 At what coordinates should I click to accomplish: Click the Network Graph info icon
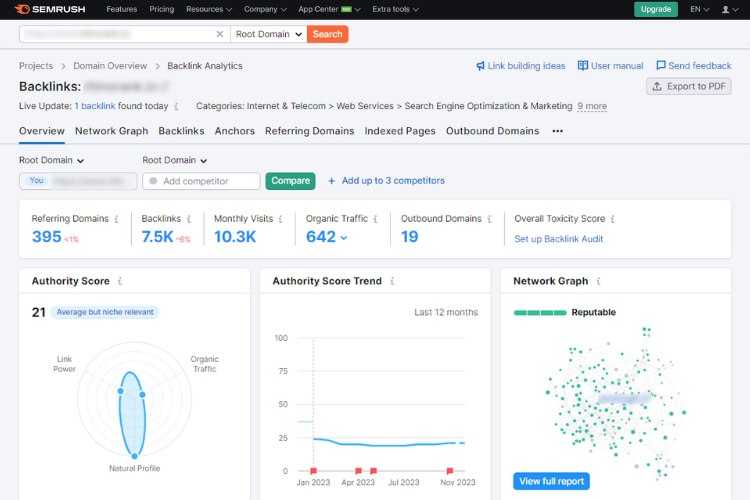pos(598,281)
